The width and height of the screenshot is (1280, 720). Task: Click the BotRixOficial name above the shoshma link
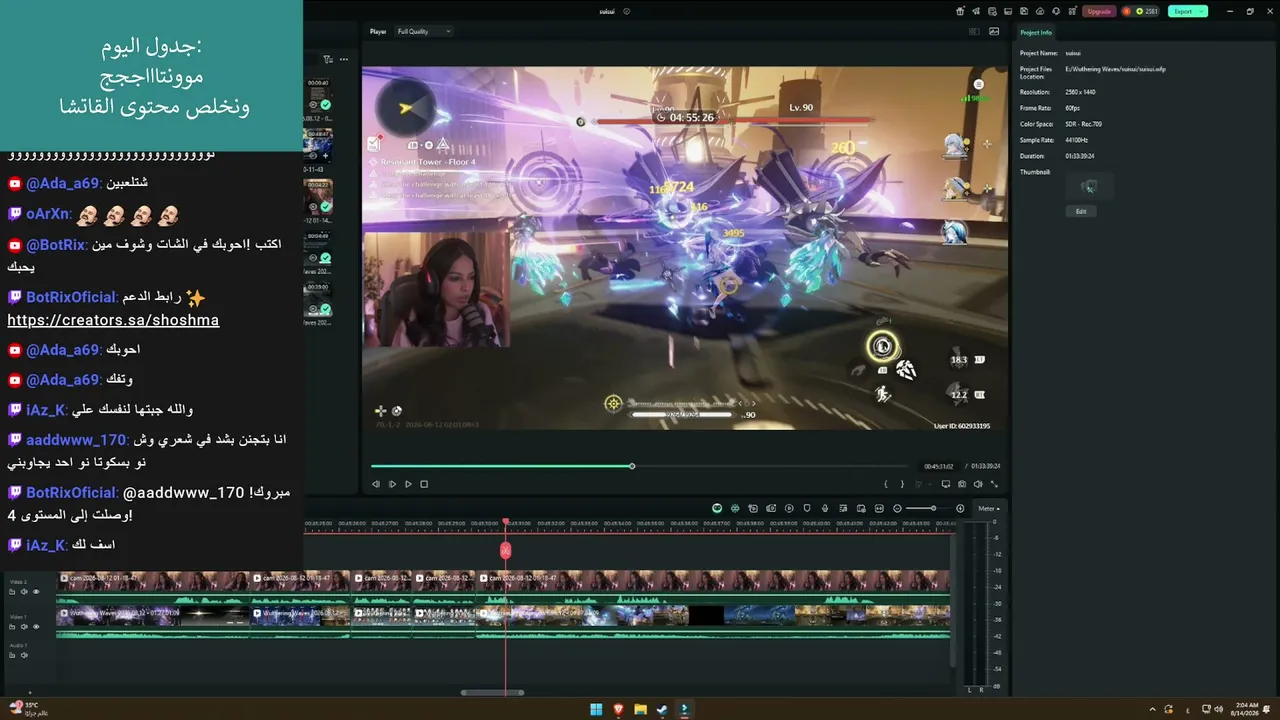tap(71, 298)
